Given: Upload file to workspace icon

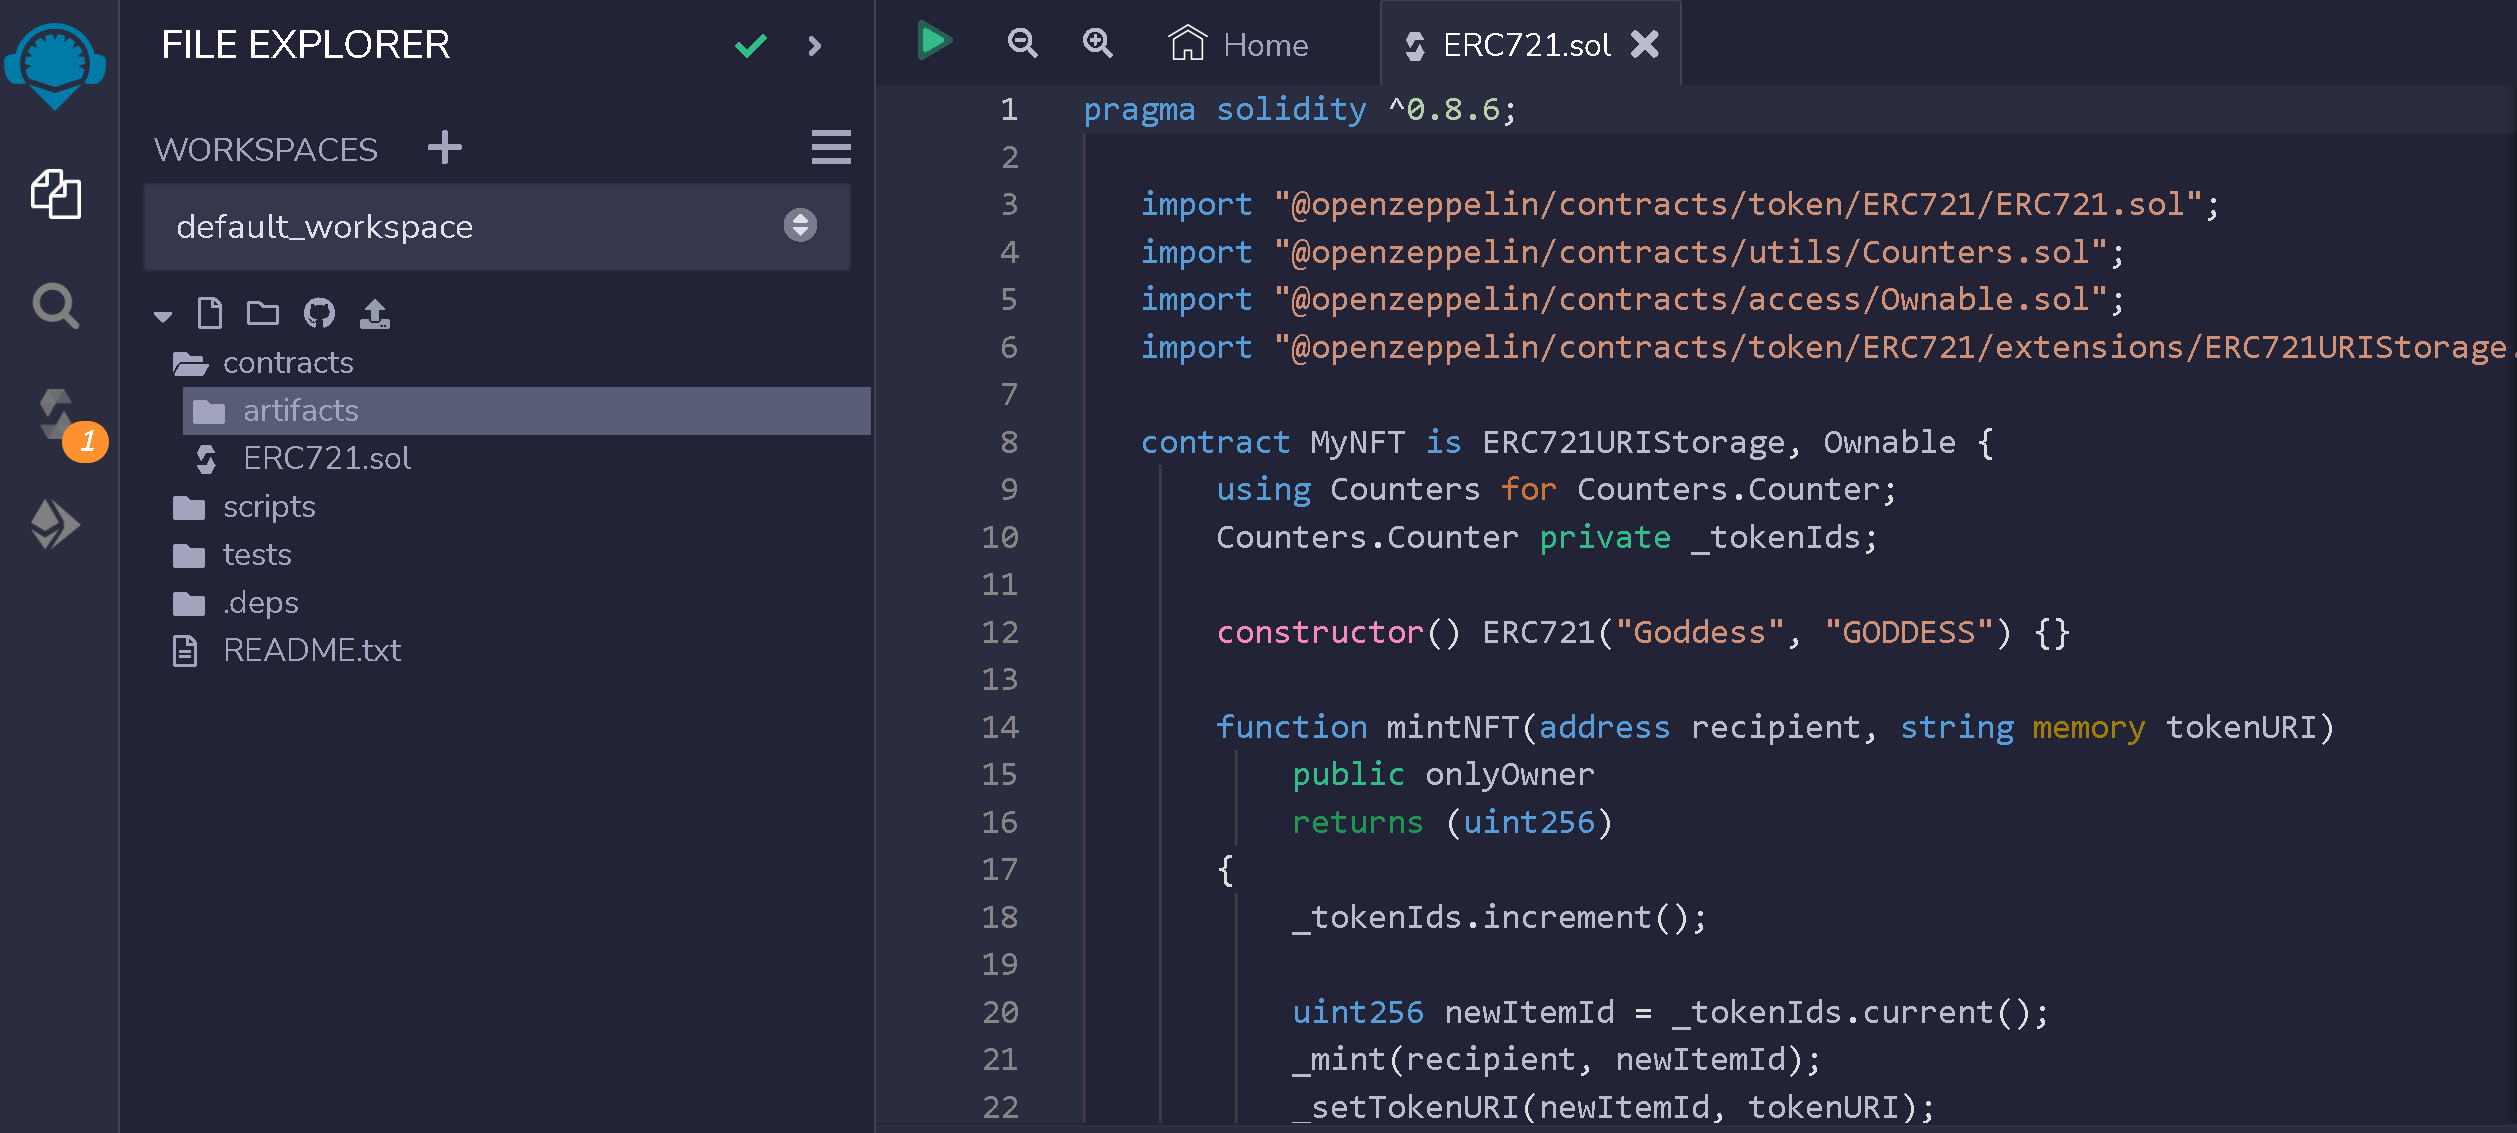Looking at the screenshot, I should pos(375,313).
